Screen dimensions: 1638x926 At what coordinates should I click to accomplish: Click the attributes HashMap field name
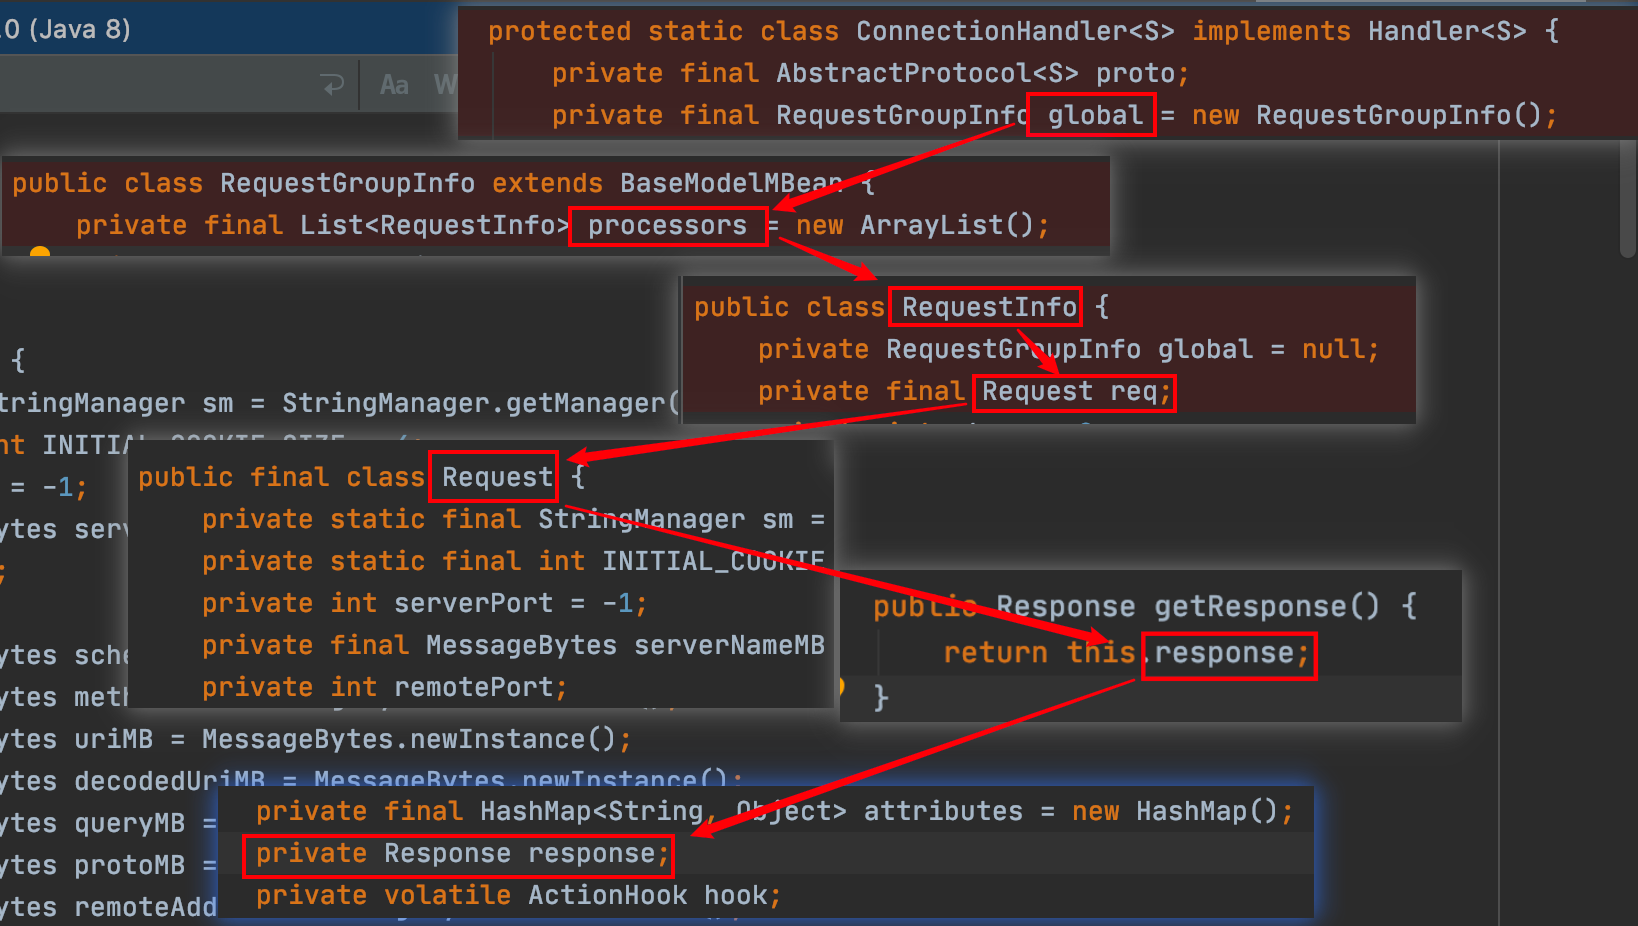pyautogui.click(x=943, y=812)
